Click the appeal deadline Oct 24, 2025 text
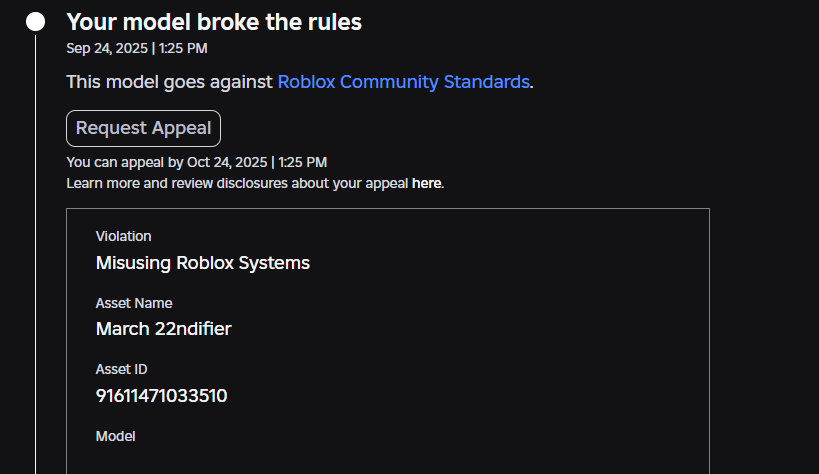The image size is (819, 474). (x=228, y=162)
